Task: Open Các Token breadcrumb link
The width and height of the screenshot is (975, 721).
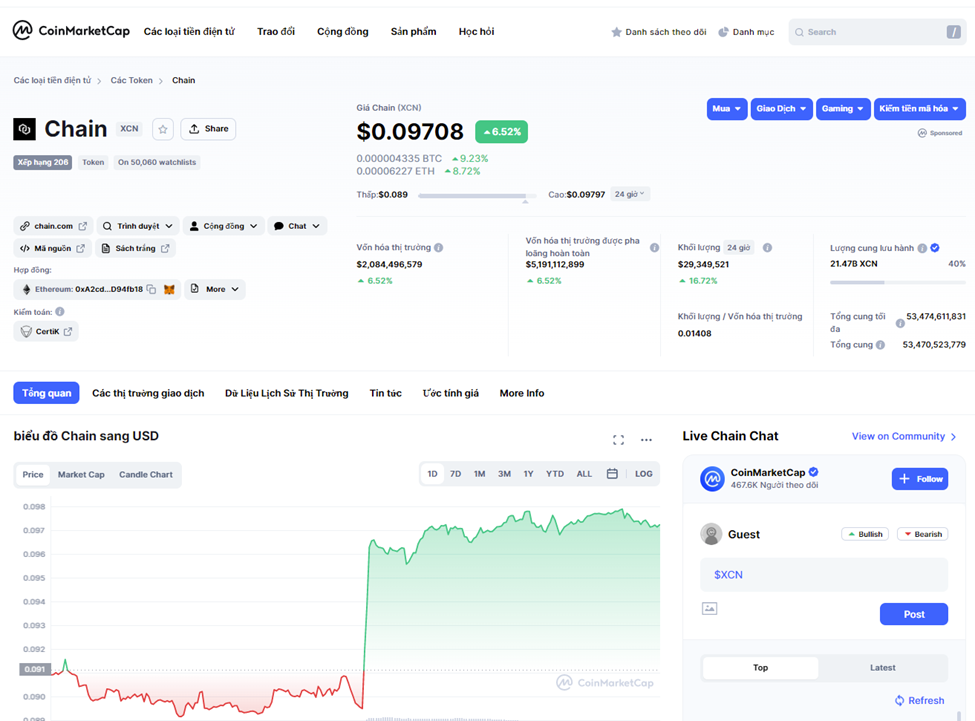Action: 131,80
